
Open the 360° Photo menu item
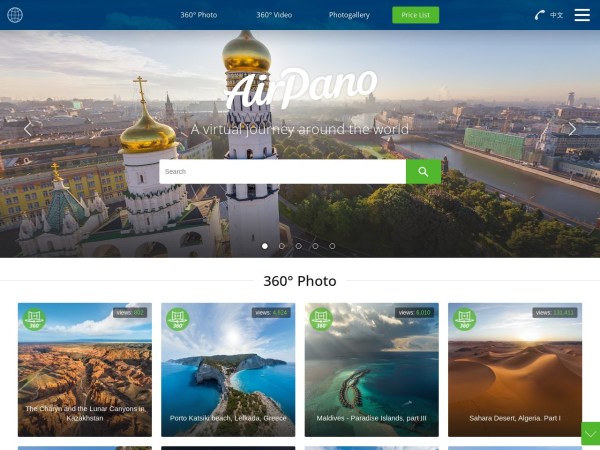(x=199, y=15)
